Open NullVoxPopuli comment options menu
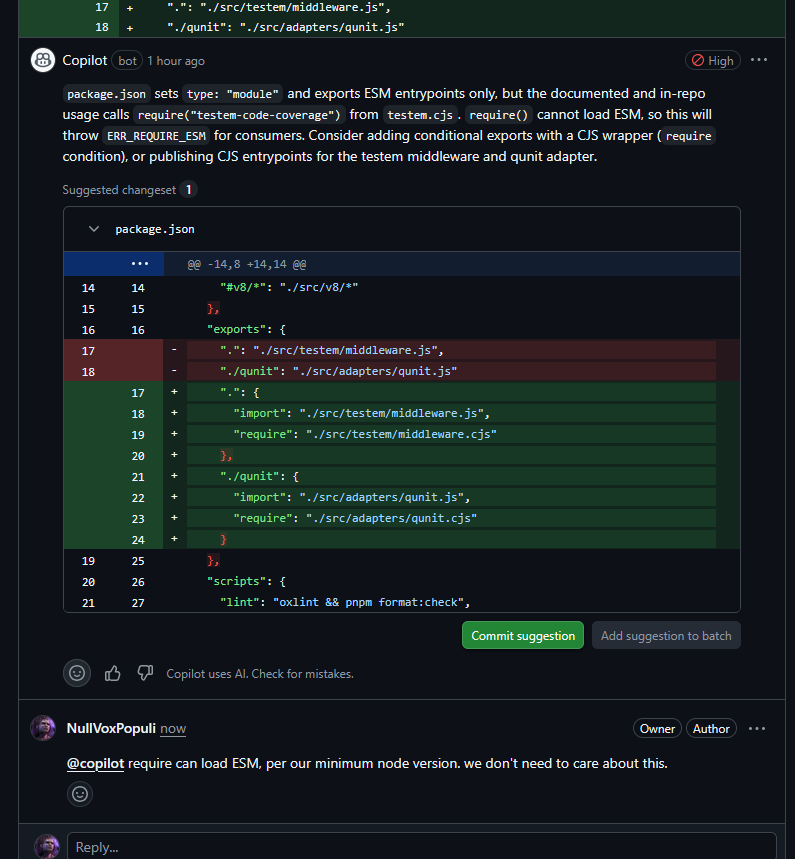This screenshot has height=859, width=795. [757, 729]
